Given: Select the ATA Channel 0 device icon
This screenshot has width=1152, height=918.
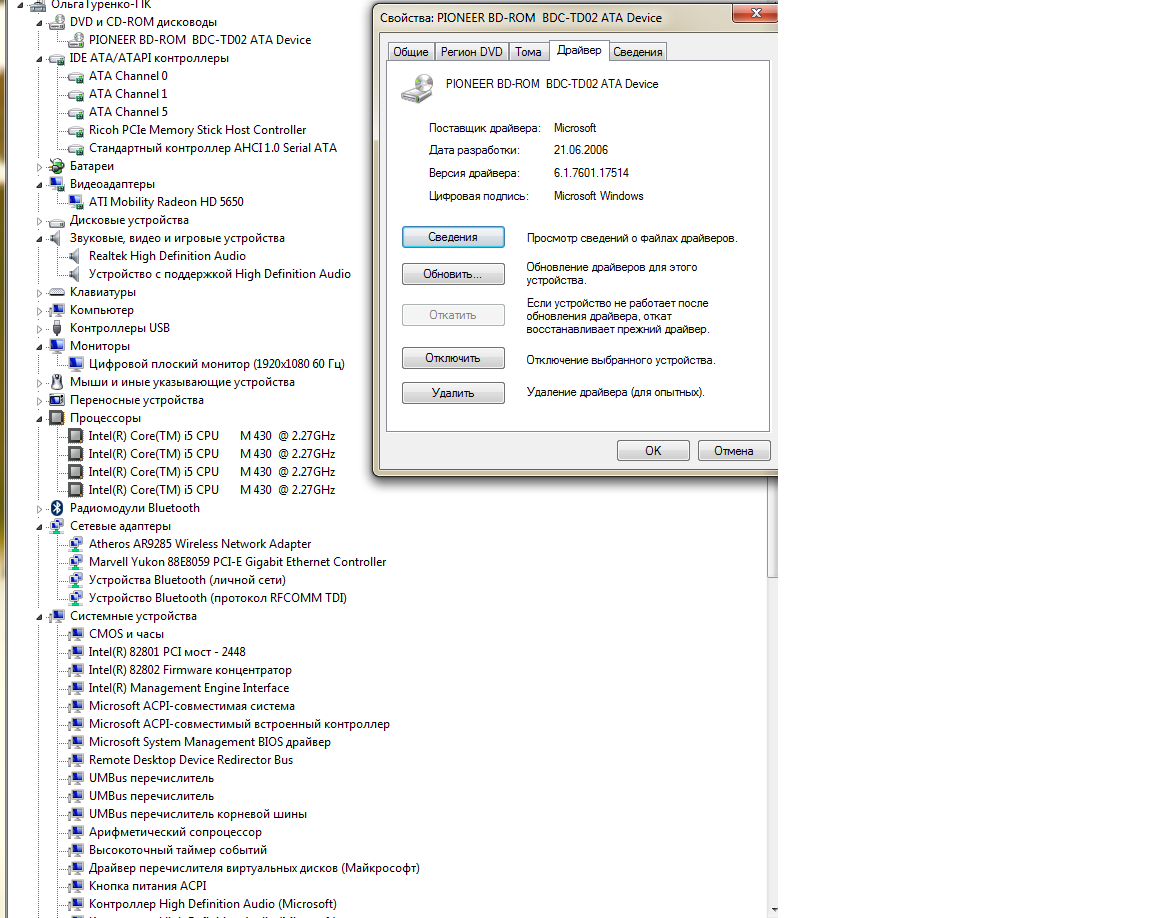Looking at the screenshot, I should tap(76, 76).
